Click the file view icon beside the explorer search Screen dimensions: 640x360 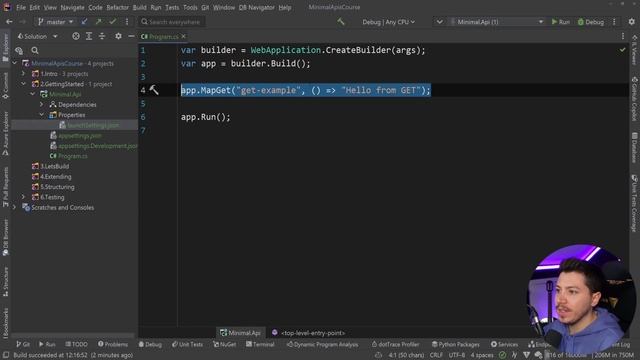tap(19, 51)
